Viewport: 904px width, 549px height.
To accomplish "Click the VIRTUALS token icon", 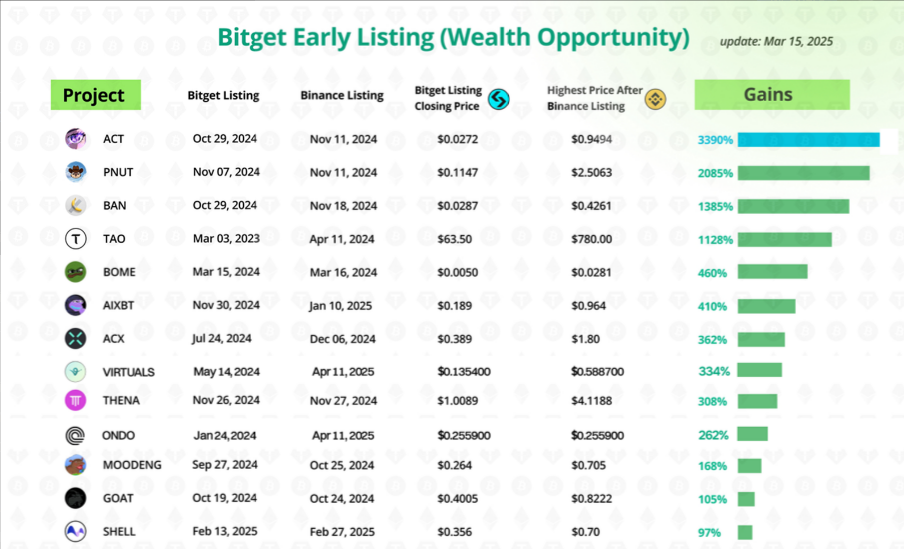I will point(76,371).
